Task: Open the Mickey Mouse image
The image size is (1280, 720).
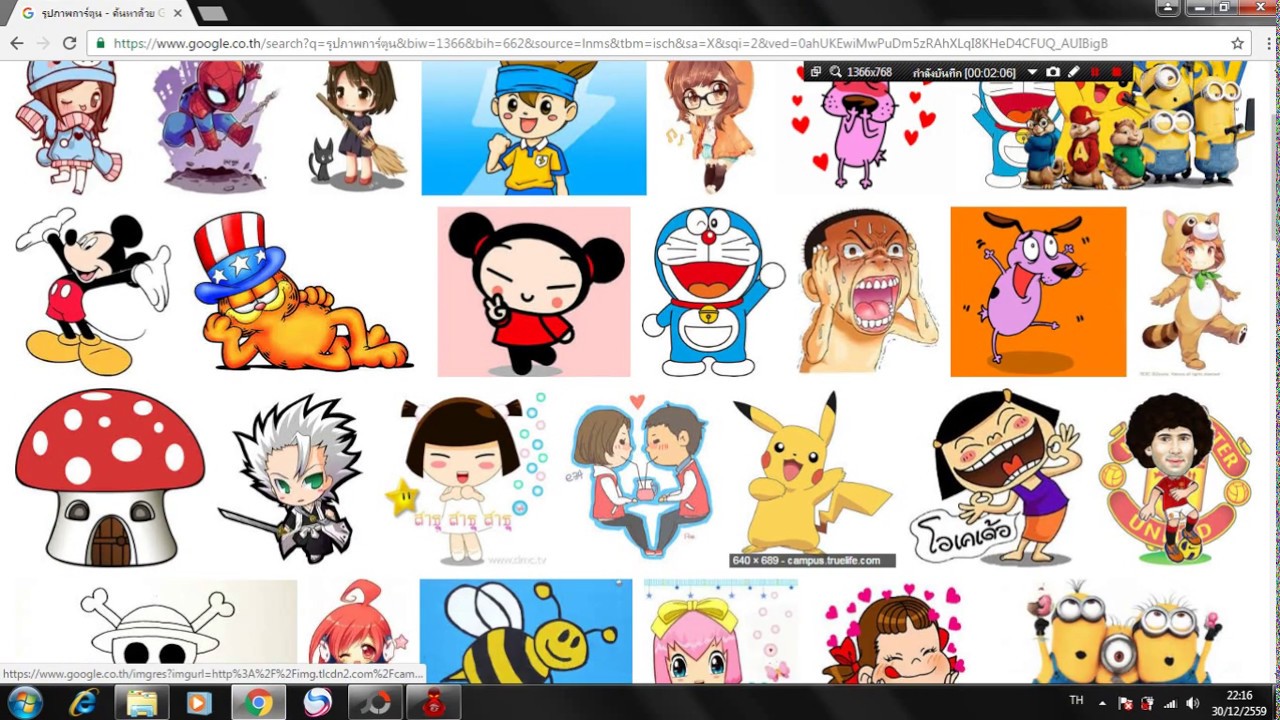Action: [92, 291]
